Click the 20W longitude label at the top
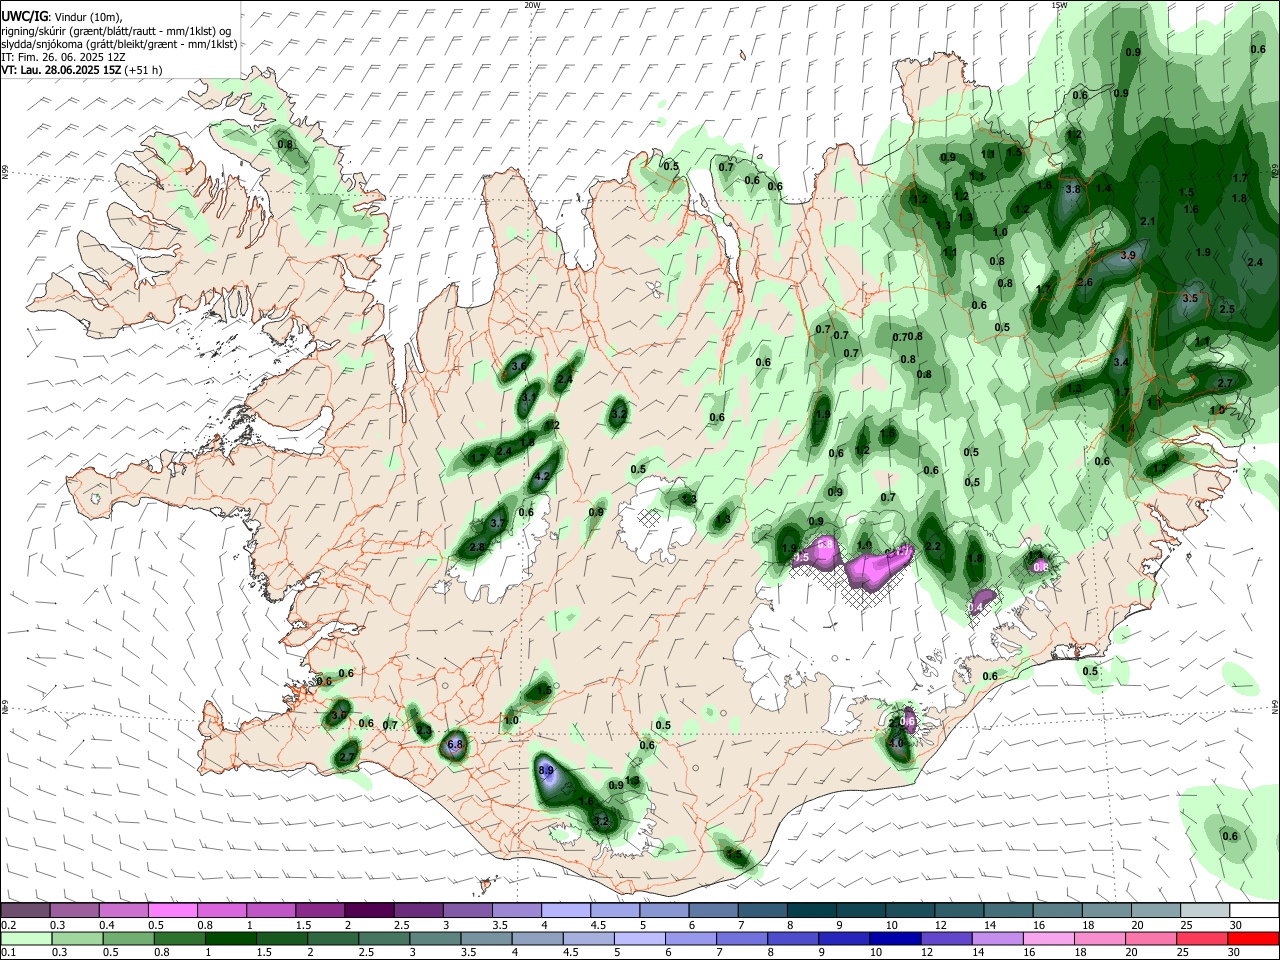Viewport: 1280px width, 960px height. [x=532, y=5]
